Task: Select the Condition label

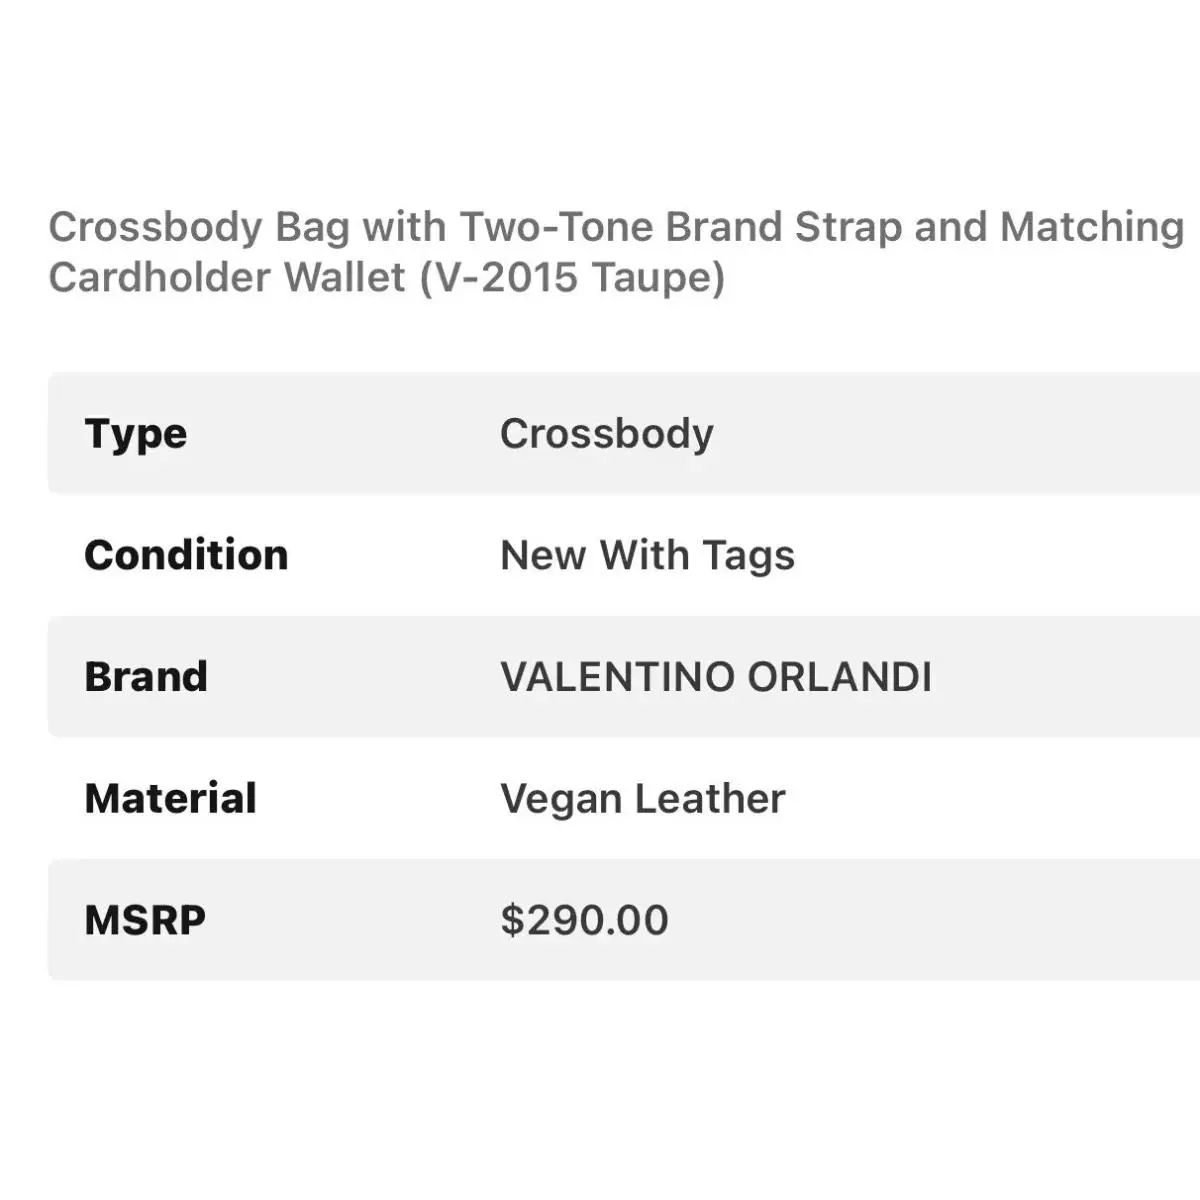Action: coord(186,555)
